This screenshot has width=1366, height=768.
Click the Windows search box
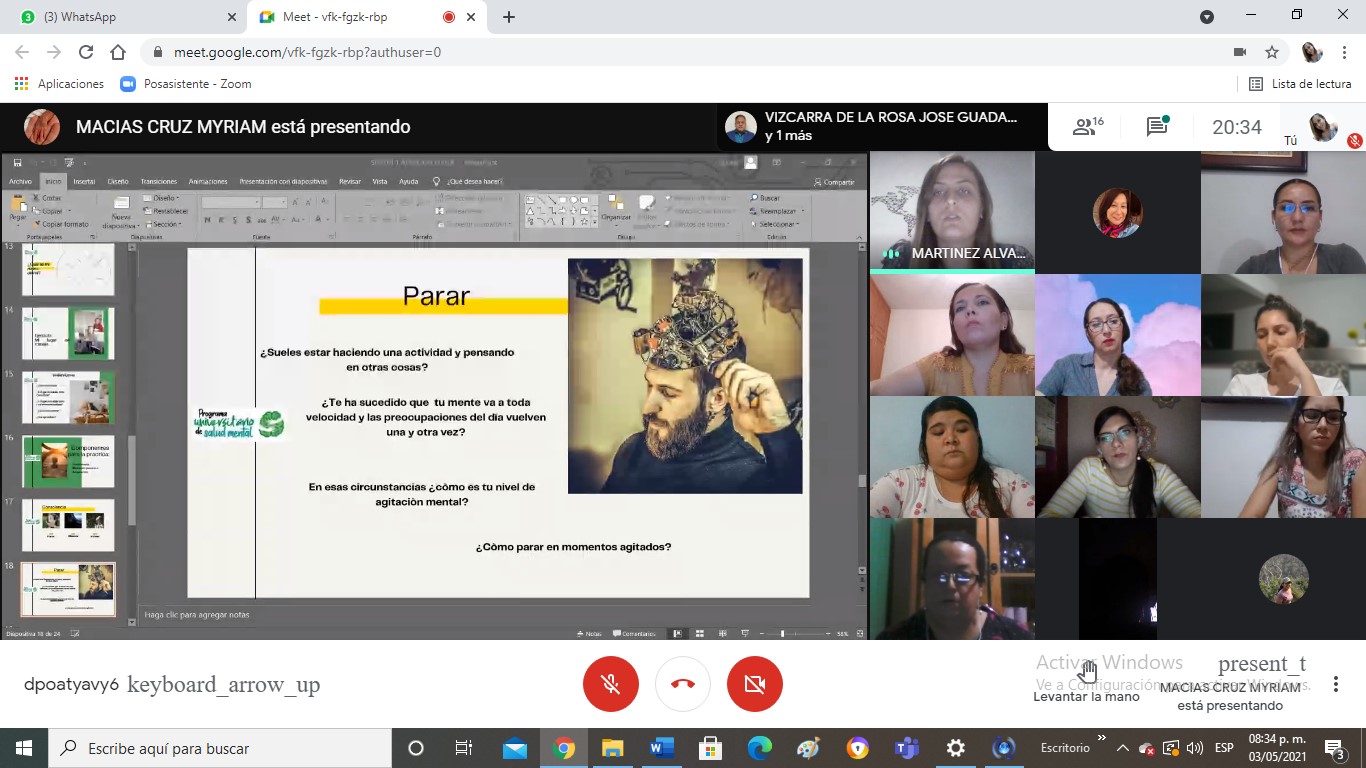tap(220, 748)
